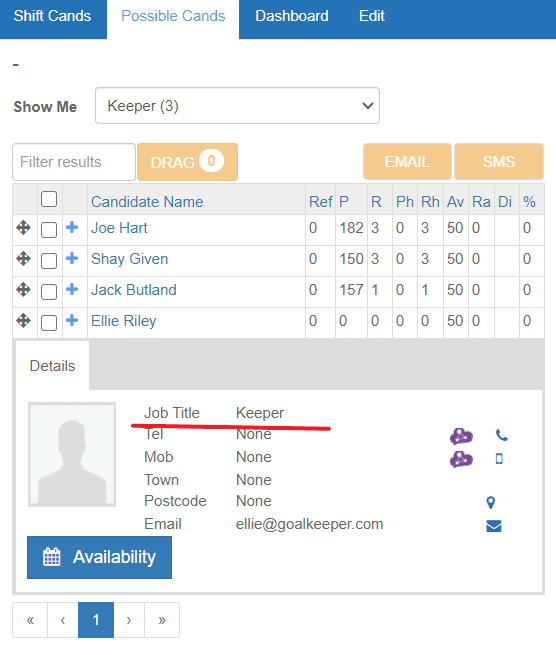Image resolution: width=556 pixels, height=655 pixels.
Task: Click the move handle icon for Ellie Riley
Action: coord(23,321)
